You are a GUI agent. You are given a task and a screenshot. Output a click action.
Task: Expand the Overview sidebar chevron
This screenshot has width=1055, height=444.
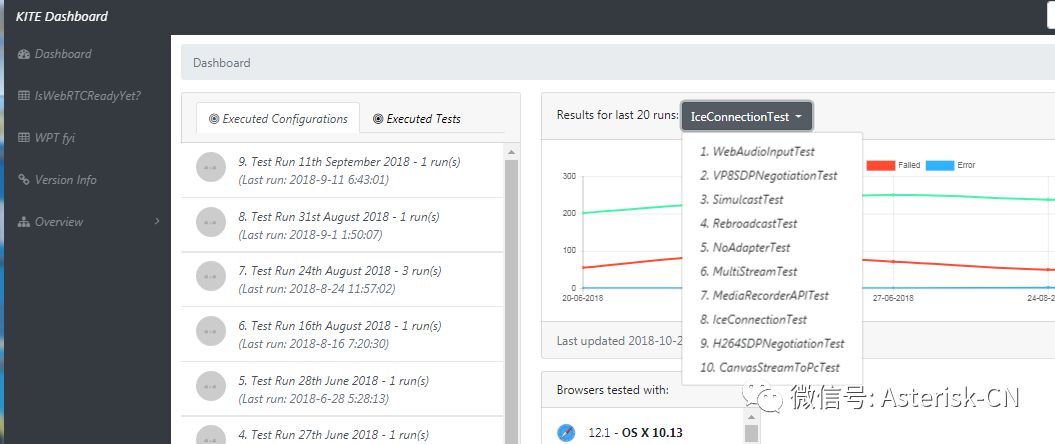tap(157, 221)
